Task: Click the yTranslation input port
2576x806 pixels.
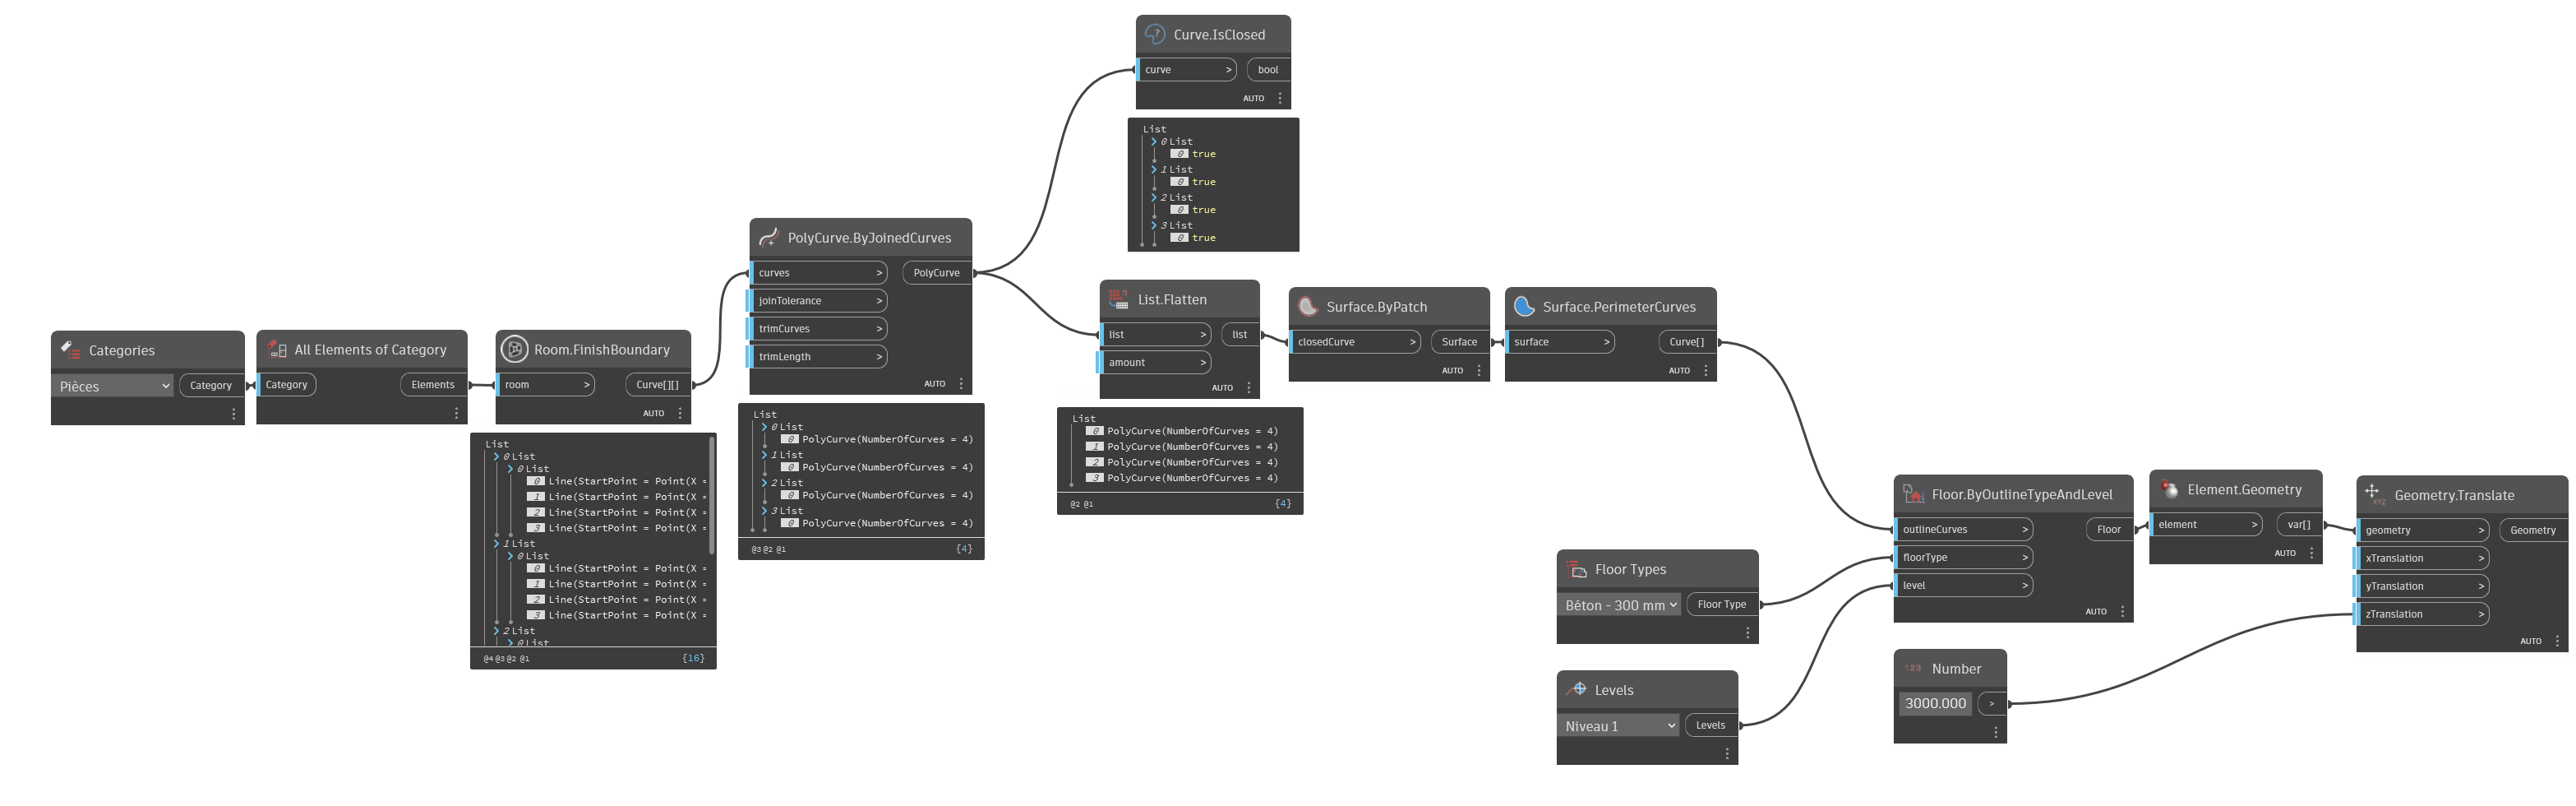Action: (x=2423, y=586)
